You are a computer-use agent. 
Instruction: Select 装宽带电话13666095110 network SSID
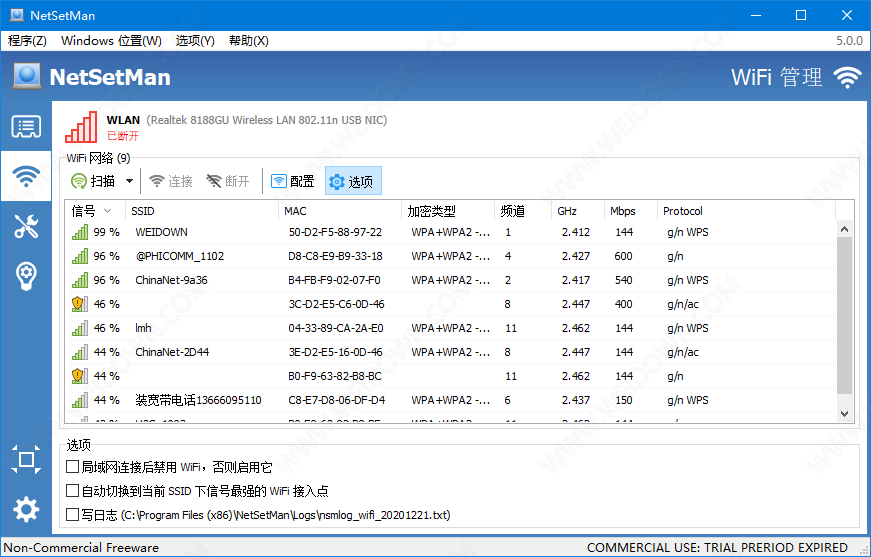[198, 400]
